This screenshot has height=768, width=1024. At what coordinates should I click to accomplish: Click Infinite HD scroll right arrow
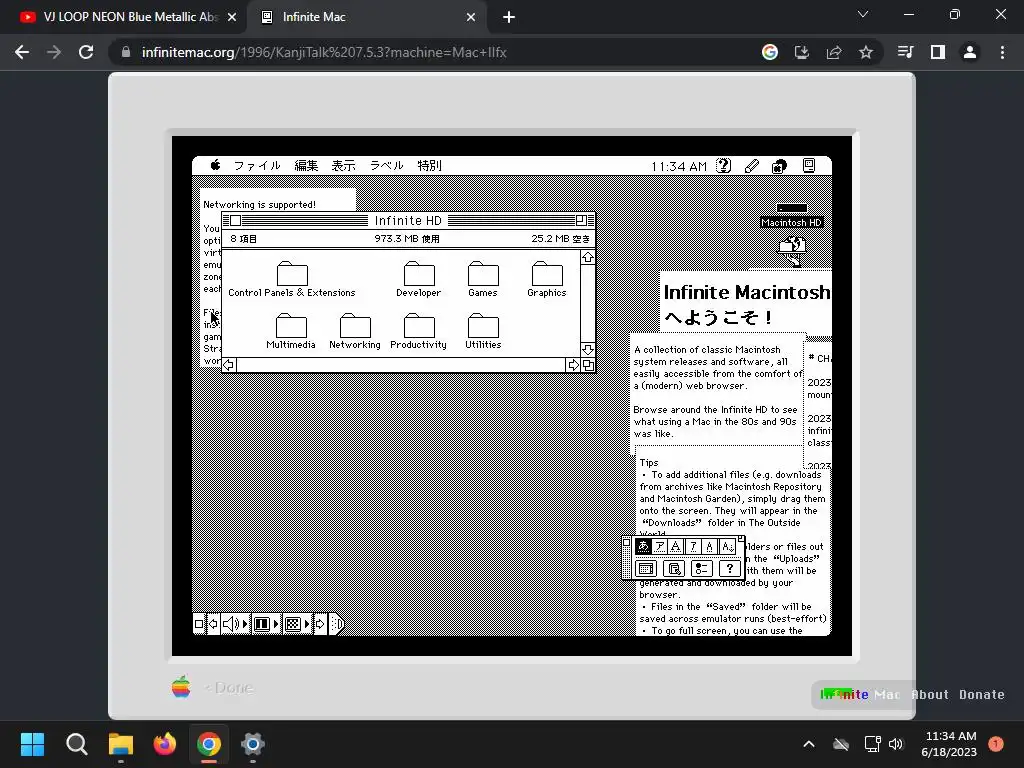573,365
